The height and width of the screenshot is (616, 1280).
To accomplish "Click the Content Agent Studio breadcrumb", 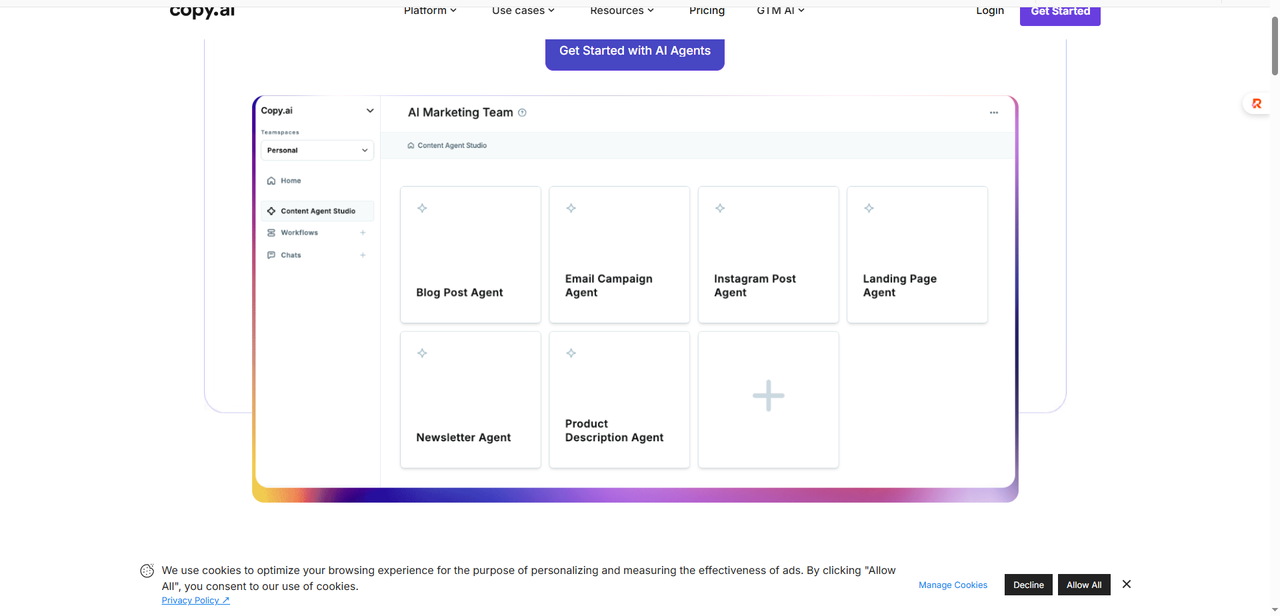I will (x=452, y=146).
